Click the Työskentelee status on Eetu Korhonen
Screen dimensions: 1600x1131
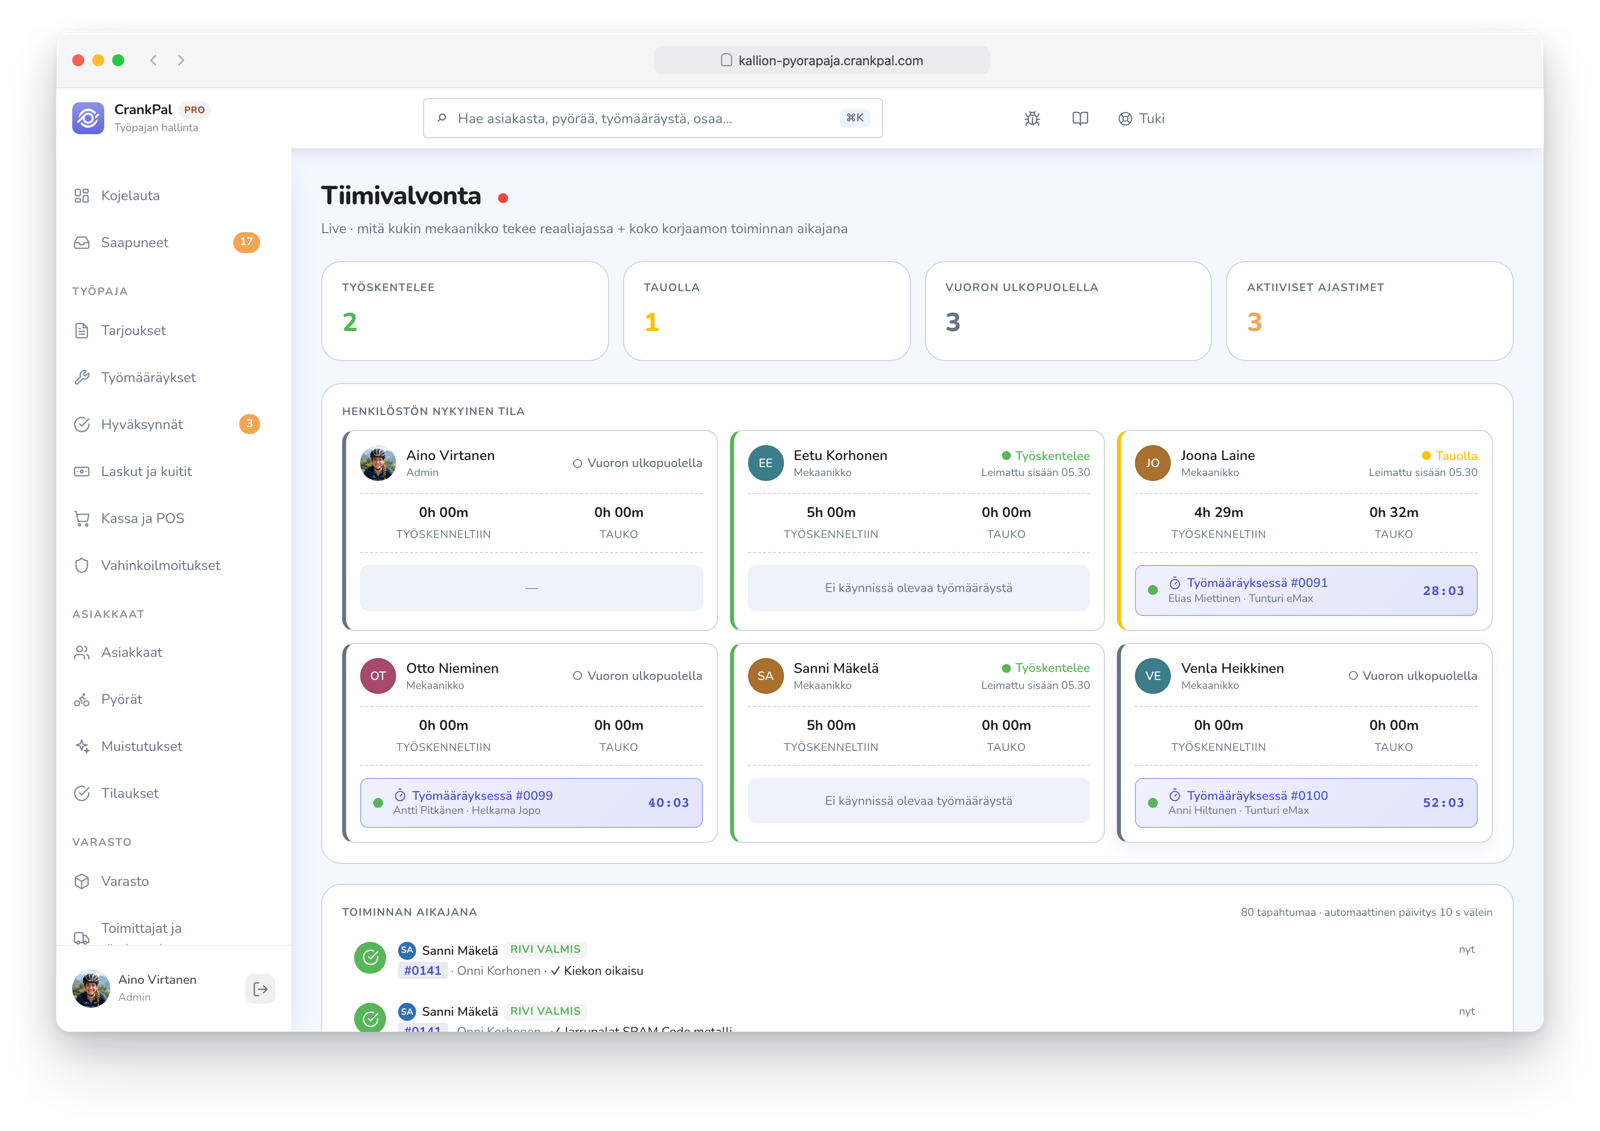click(x=1046, y=456)
